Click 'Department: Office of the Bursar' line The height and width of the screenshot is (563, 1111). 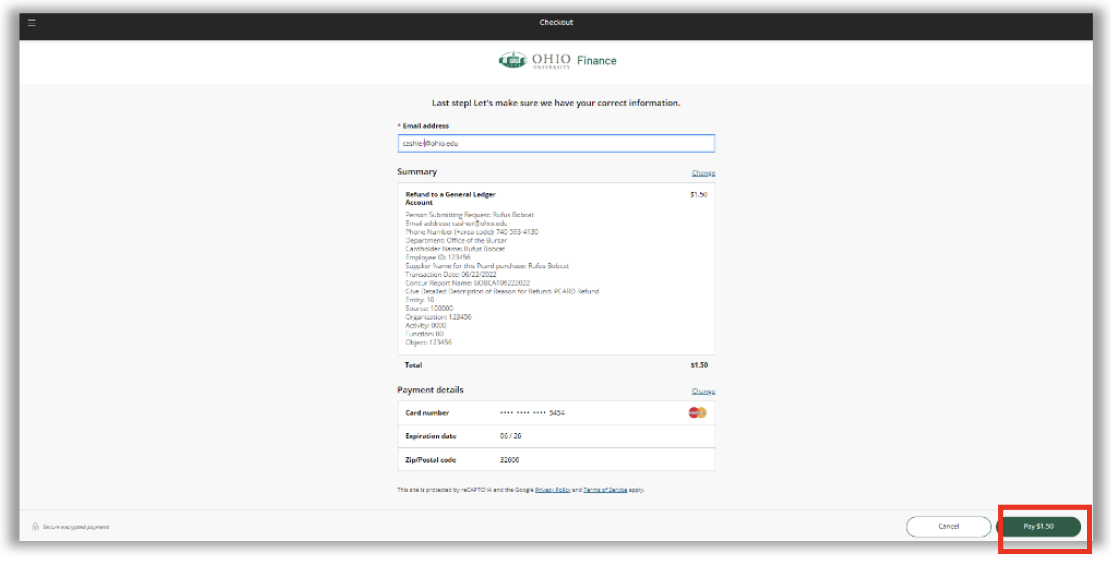(456, 241)
